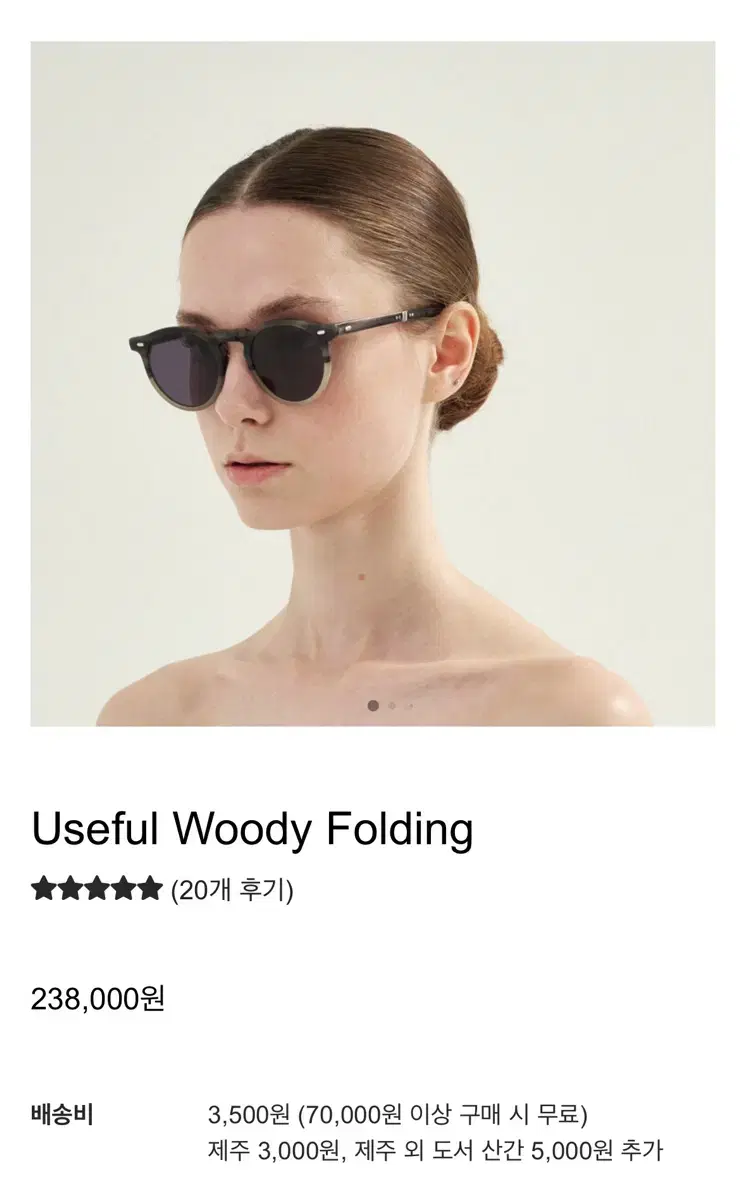
Task: Click the 238,000원 price text
Action: pos(98,998)
